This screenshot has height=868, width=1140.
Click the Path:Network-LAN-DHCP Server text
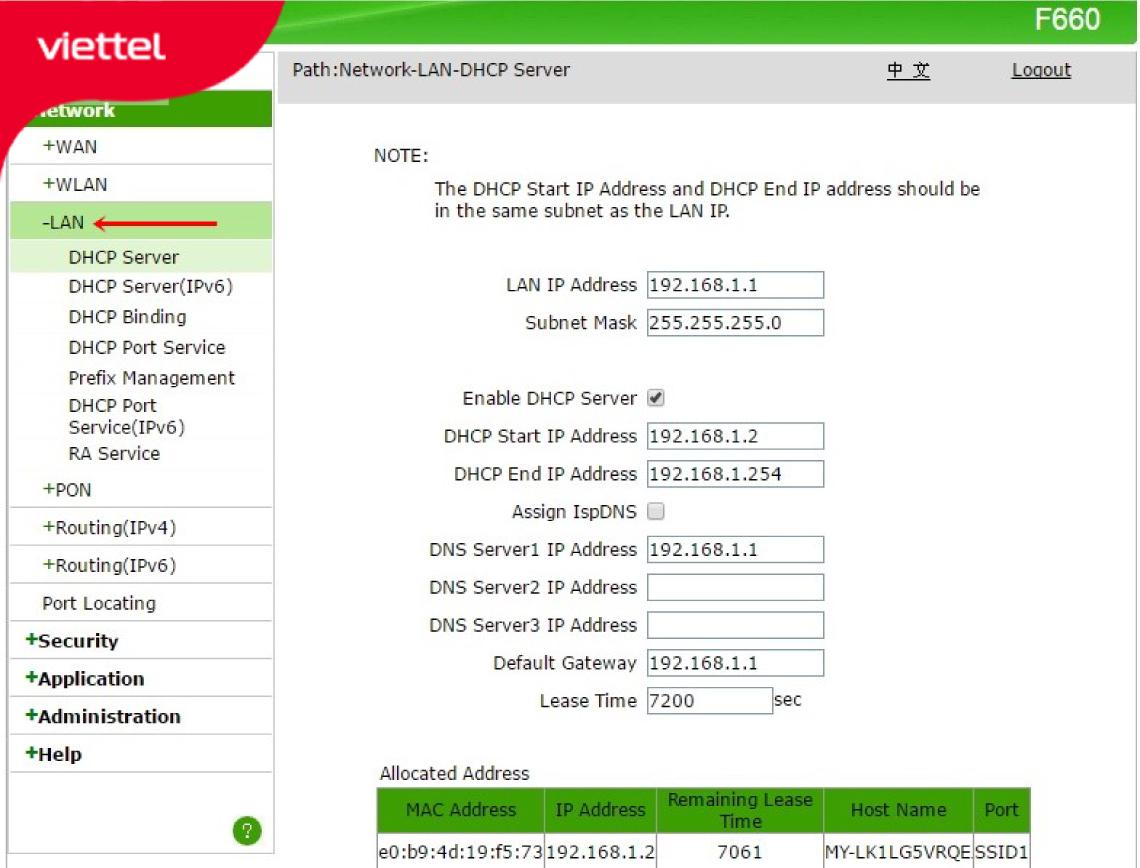click(x=430, y=70)
